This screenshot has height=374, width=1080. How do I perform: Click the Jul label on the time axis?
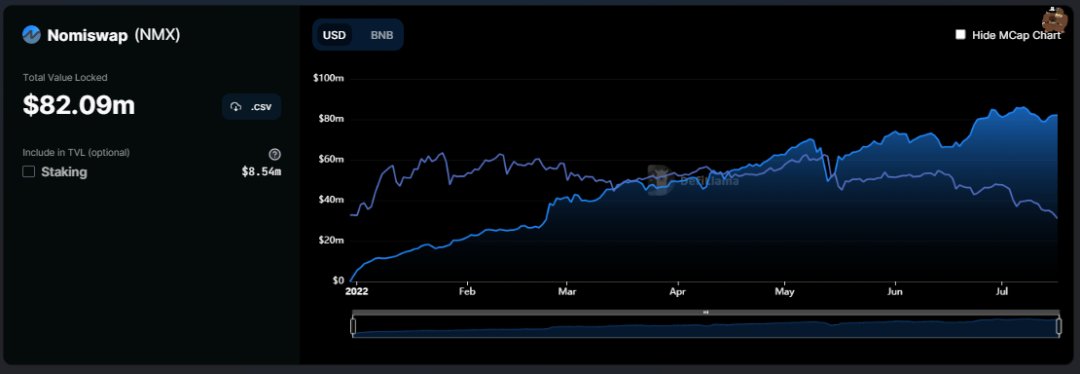1002,292
